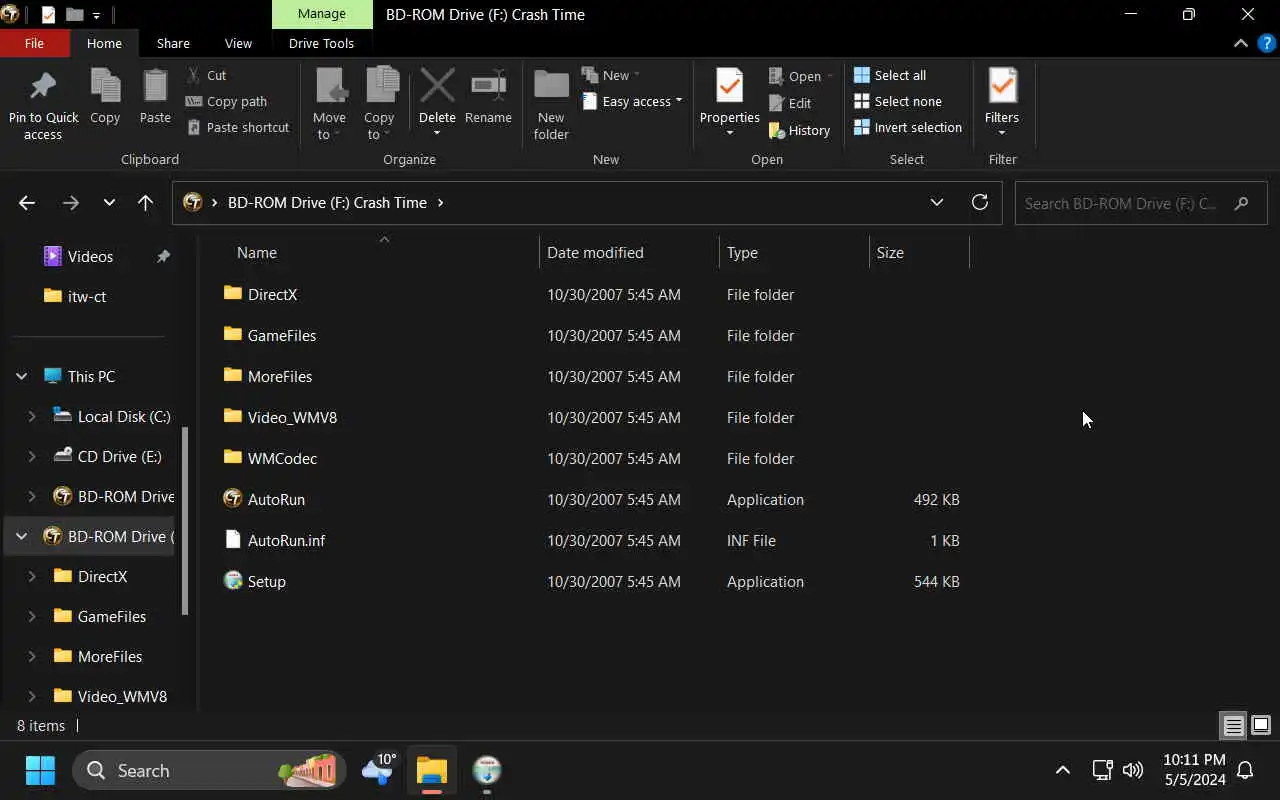Open address bar history dropdown
1280x800 pixels.
937,202
